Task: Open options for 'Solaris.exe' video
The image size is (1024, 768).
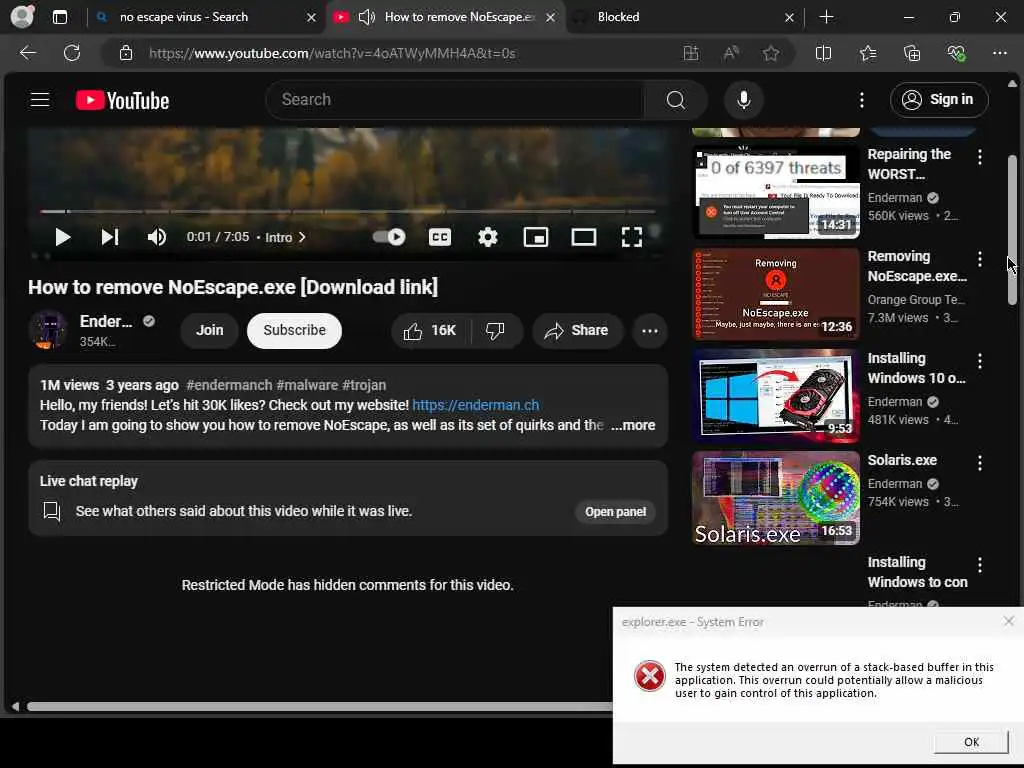Action: [x=980, y=462]
